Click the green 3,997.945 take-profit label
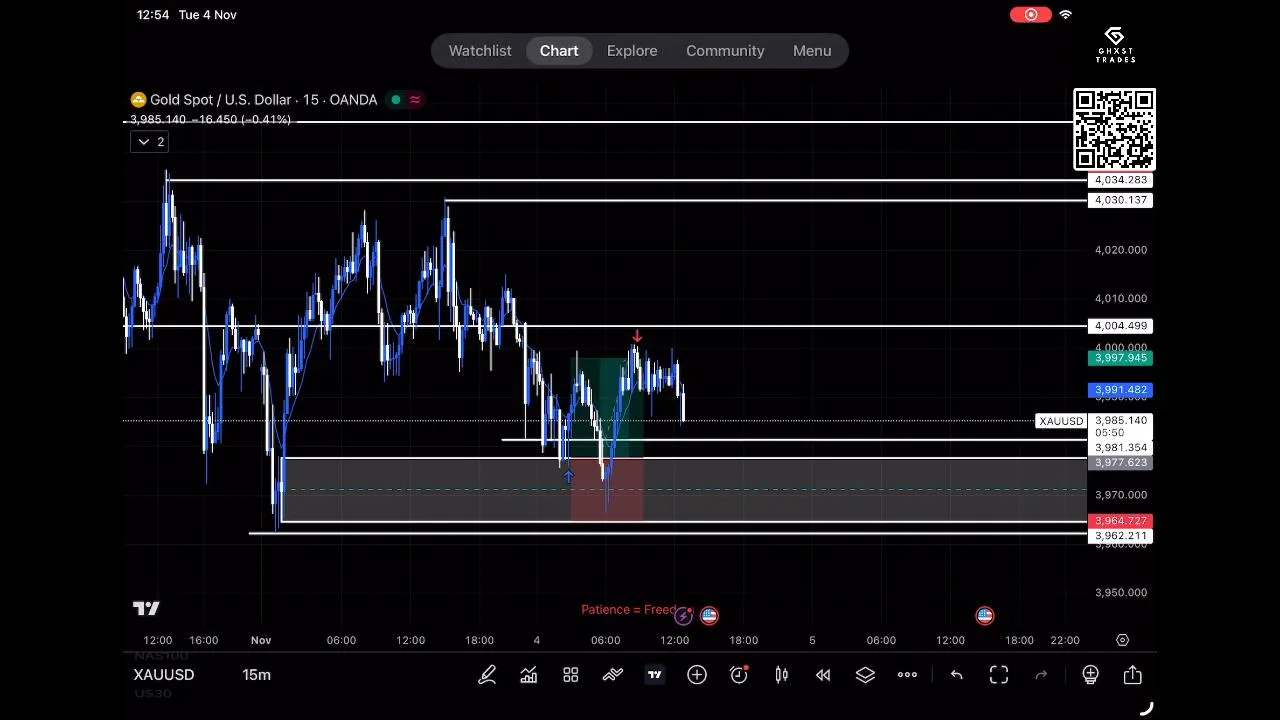Screen dimensions: 1280x720 [x=1120, y=358]
